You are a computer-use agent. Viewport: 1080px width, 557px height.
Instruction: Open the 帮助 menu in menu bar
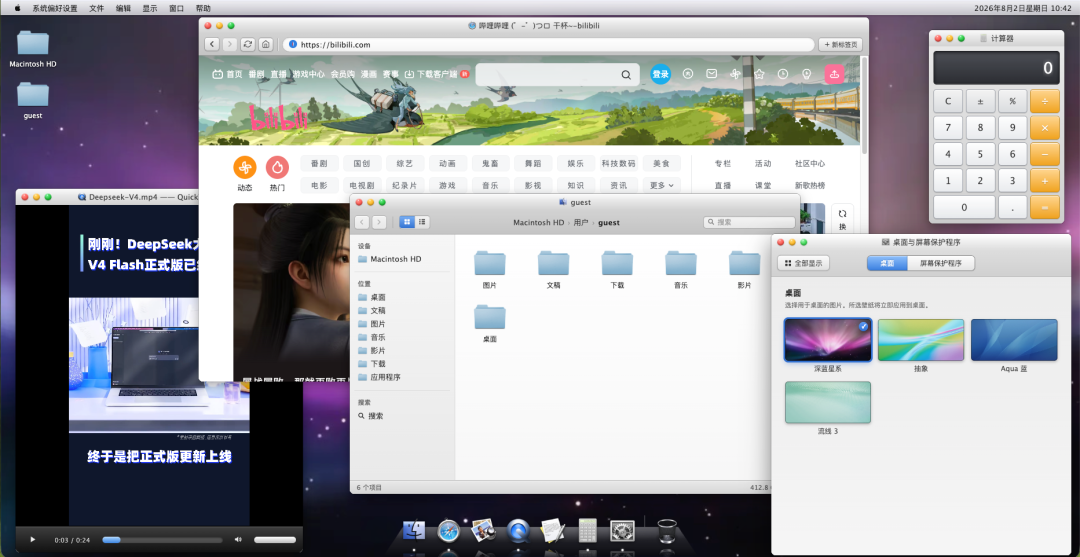point(203,8)
